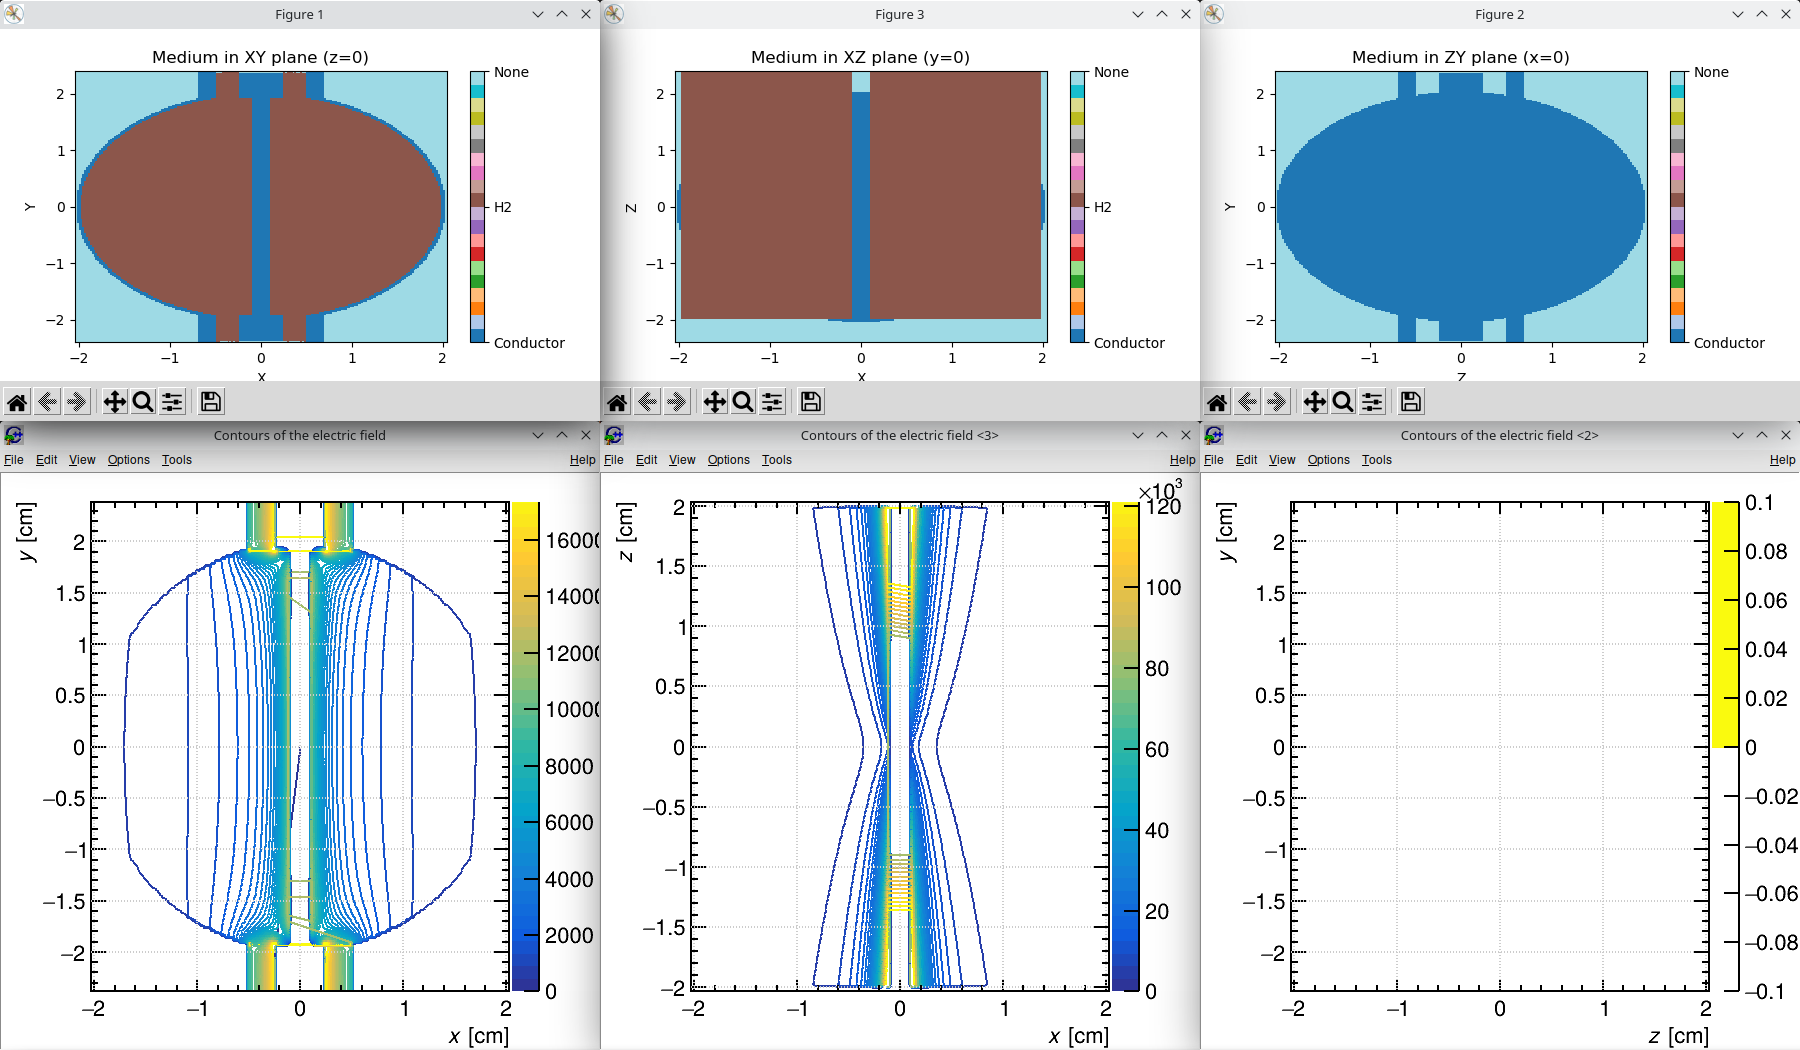This screenshot has width=1800, height=1050.
Task: Click Home icon in Figure 2 toolbar
Action: pyautogui.click(x=1217, y=402)
